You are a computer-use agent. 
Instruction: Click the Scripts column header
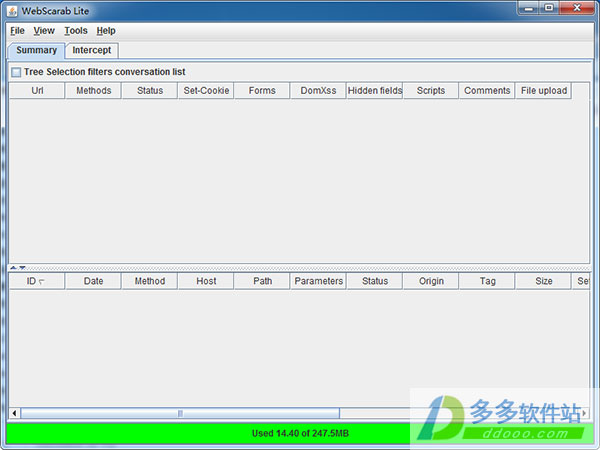click(431, 91)
